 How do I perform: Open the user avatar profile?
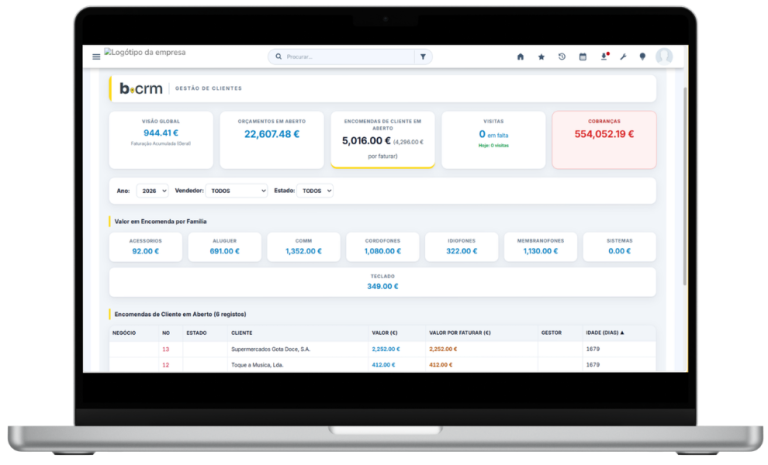(x=664, y=56)
